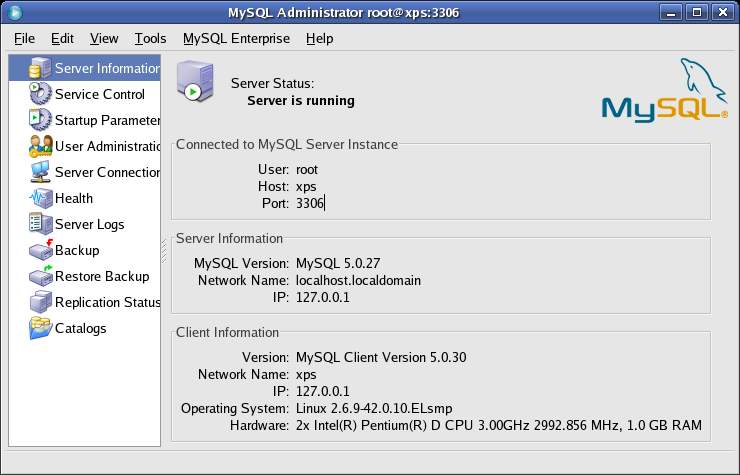
Task: Select the User Administration icon
Action: (x=40, y=146)
